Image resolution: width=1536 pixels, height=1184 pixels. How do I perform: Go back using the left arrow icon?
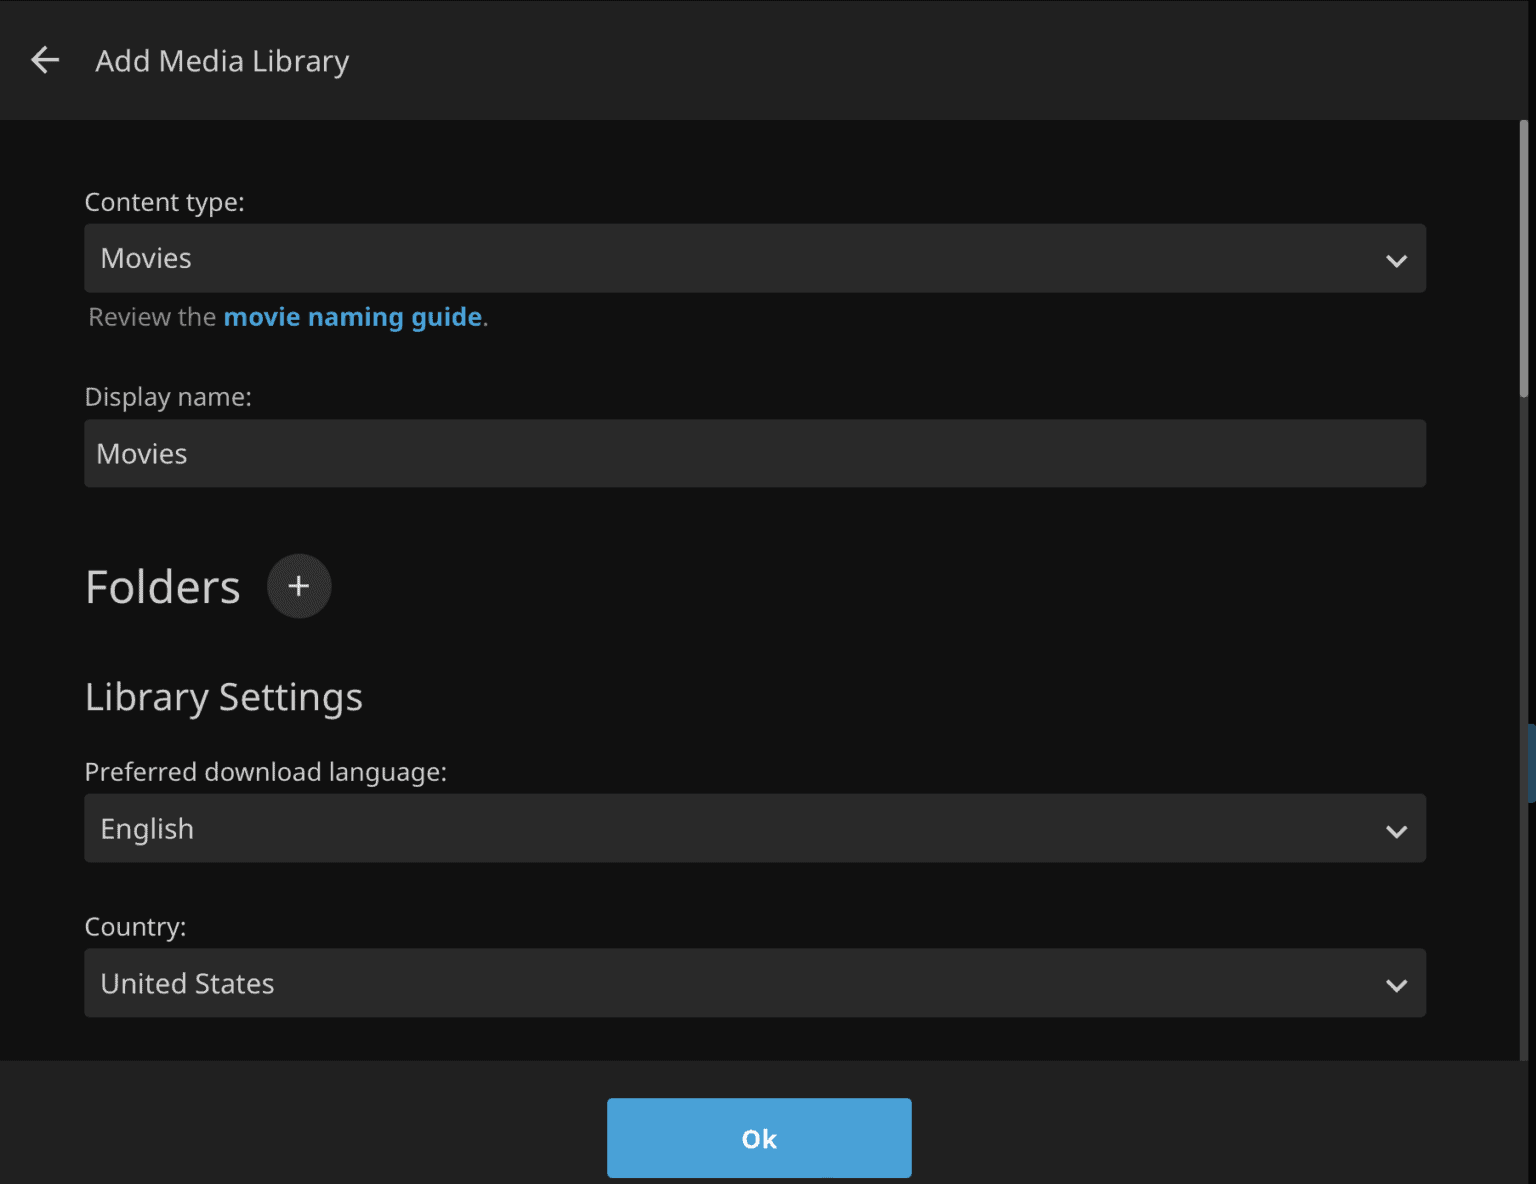(x=45, y=60)
